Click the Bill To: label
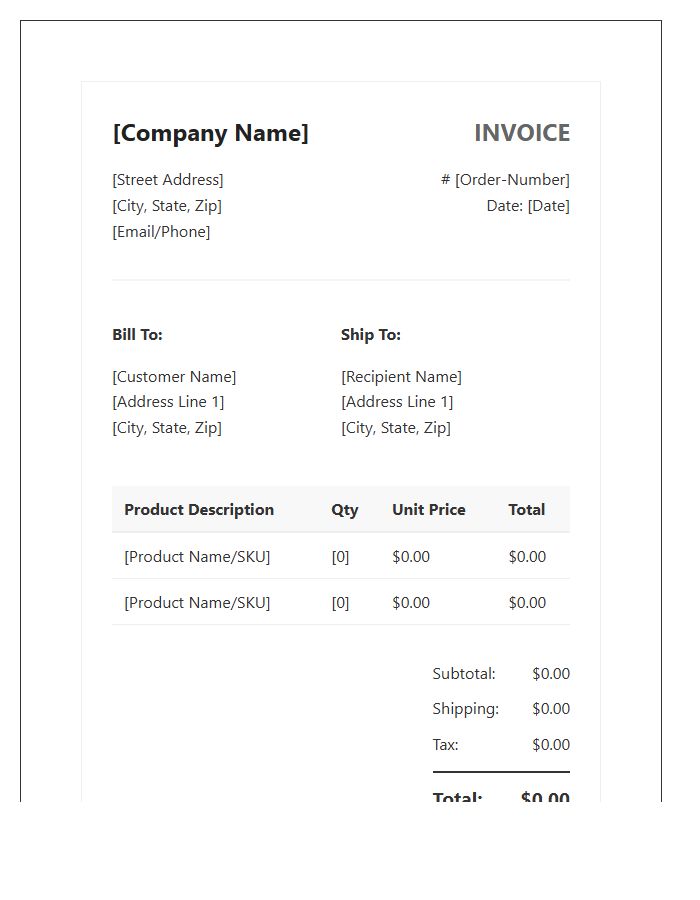The width and height of the screenshot is (700, 900). click(x=138, y=335)
